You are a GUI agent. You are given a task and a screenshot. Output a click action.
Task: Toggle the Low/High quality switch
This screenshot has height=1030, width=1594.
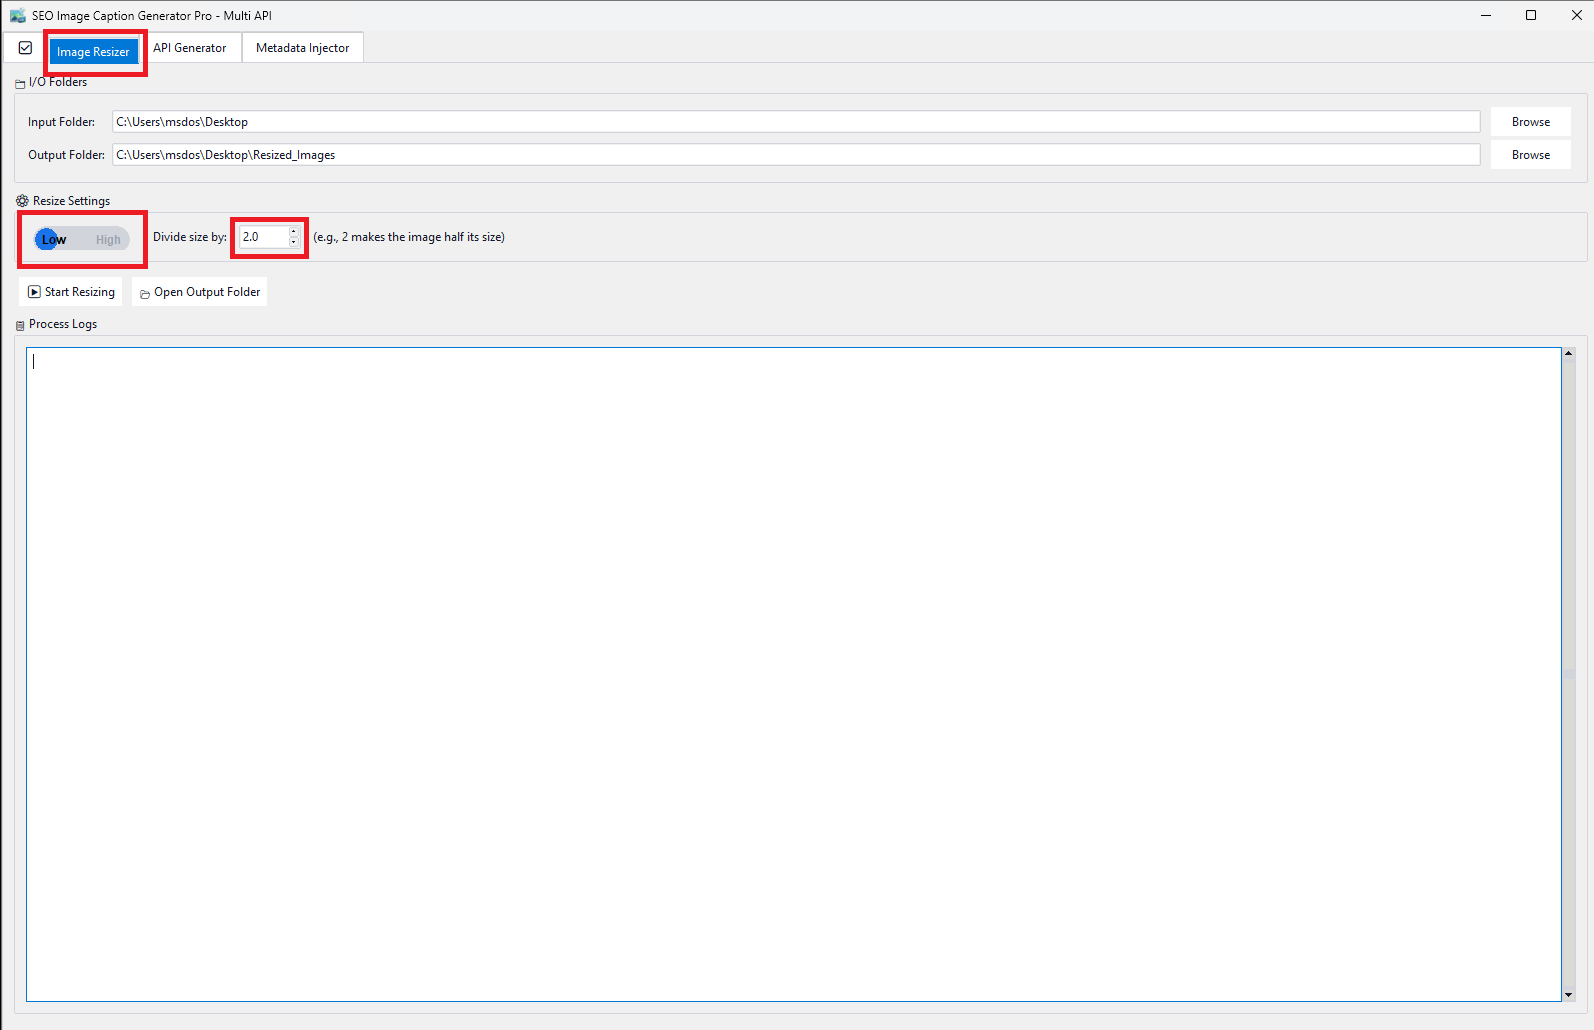[81, 240]
